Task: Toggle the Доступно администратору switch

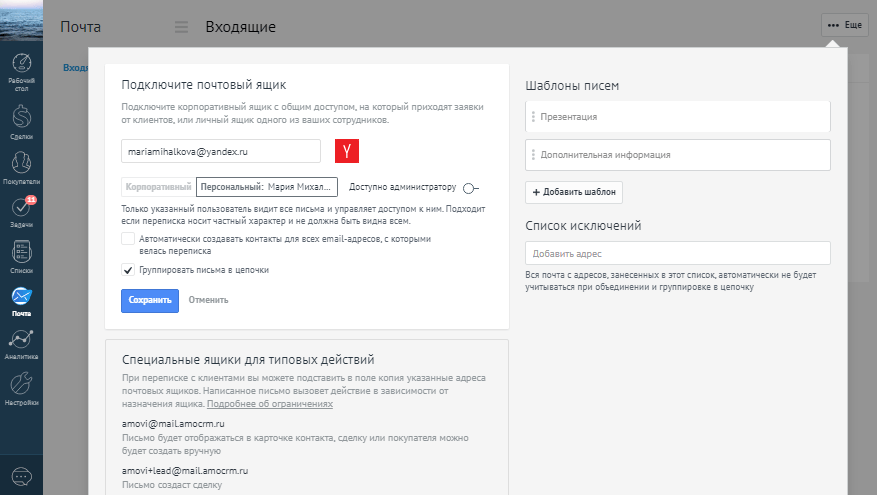Action: point(471,187)
